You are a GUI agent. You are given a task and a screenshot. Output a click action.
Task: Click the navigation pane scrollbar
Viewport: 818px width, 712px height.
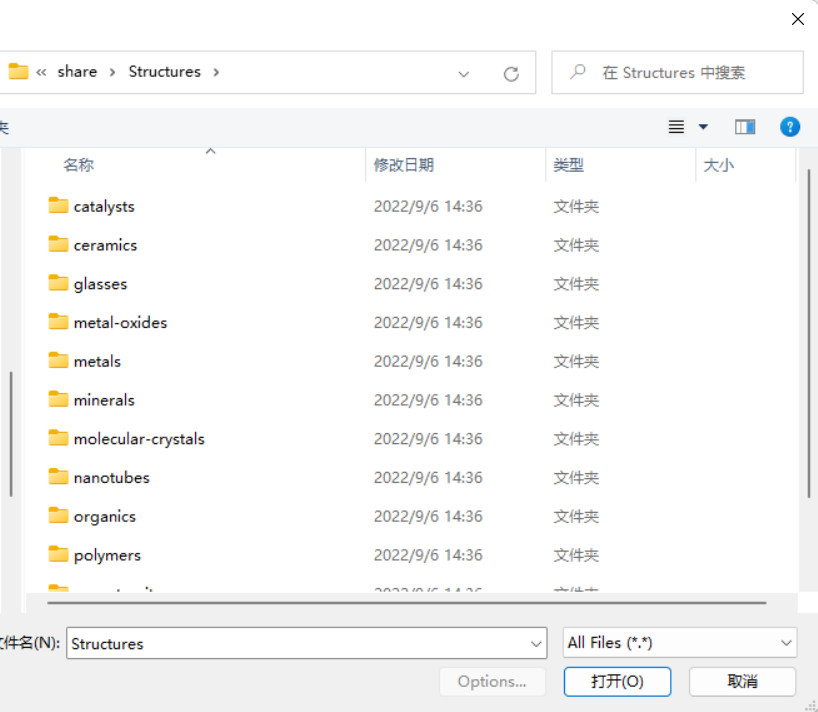(11, 433)
